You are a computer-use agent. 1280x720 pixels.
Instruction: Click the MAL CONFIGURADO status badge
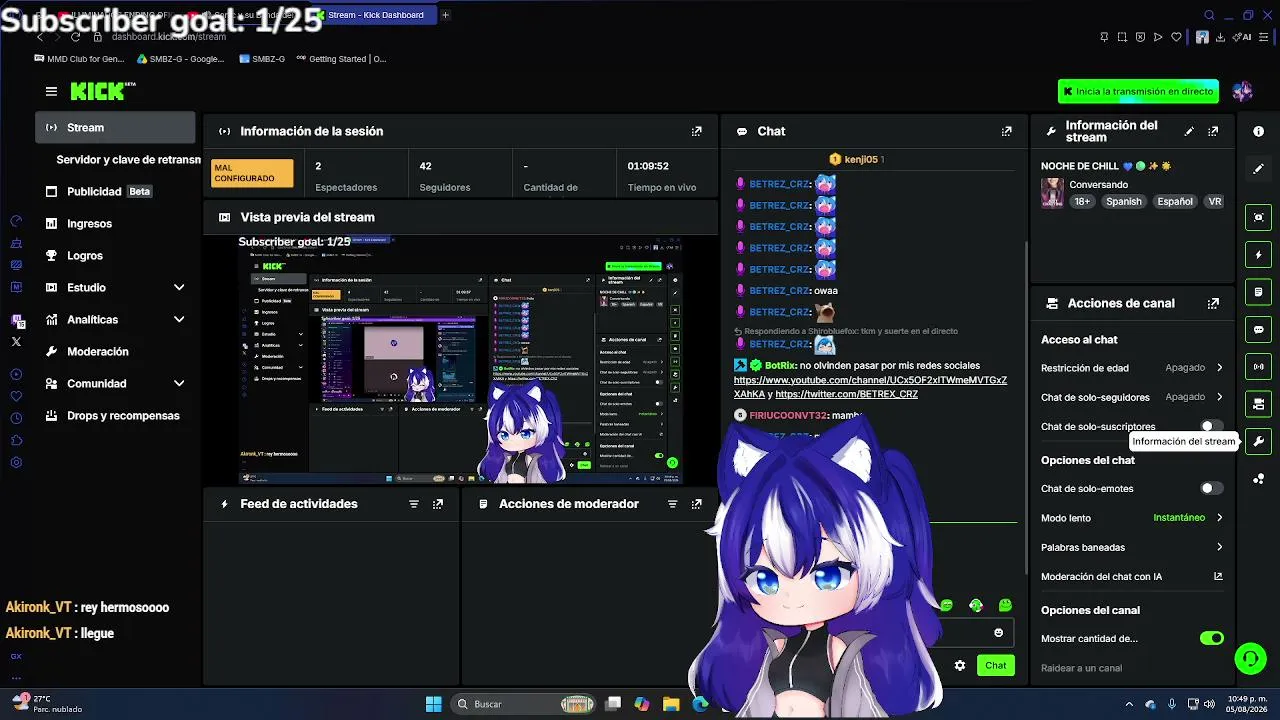pyautogui.click(x=252, y=173)
